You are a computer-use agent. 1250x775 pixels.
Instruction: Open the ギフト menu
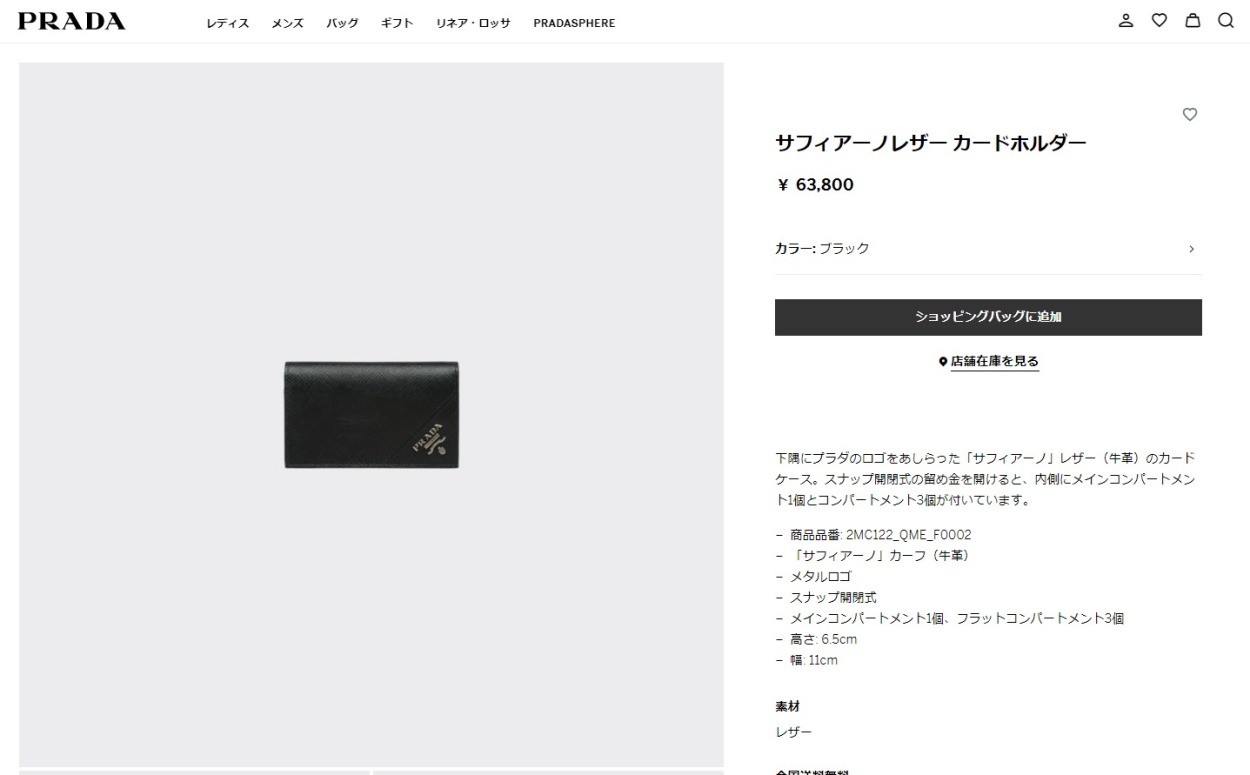(x=397, y=23)
